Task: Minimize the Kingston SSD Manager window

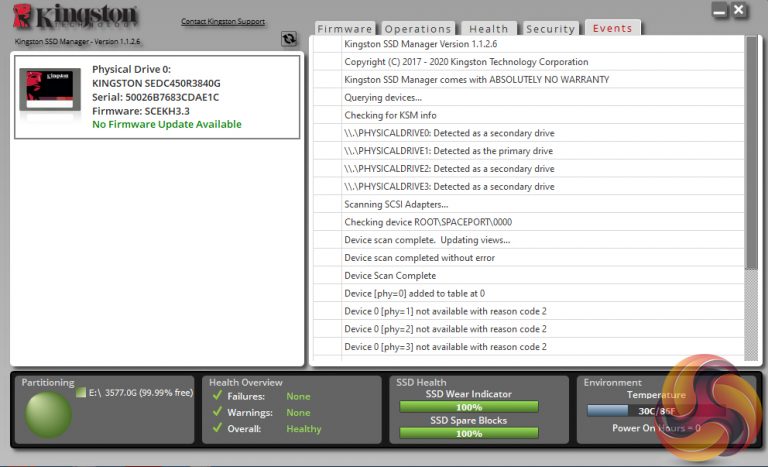Action: point(720,11)
